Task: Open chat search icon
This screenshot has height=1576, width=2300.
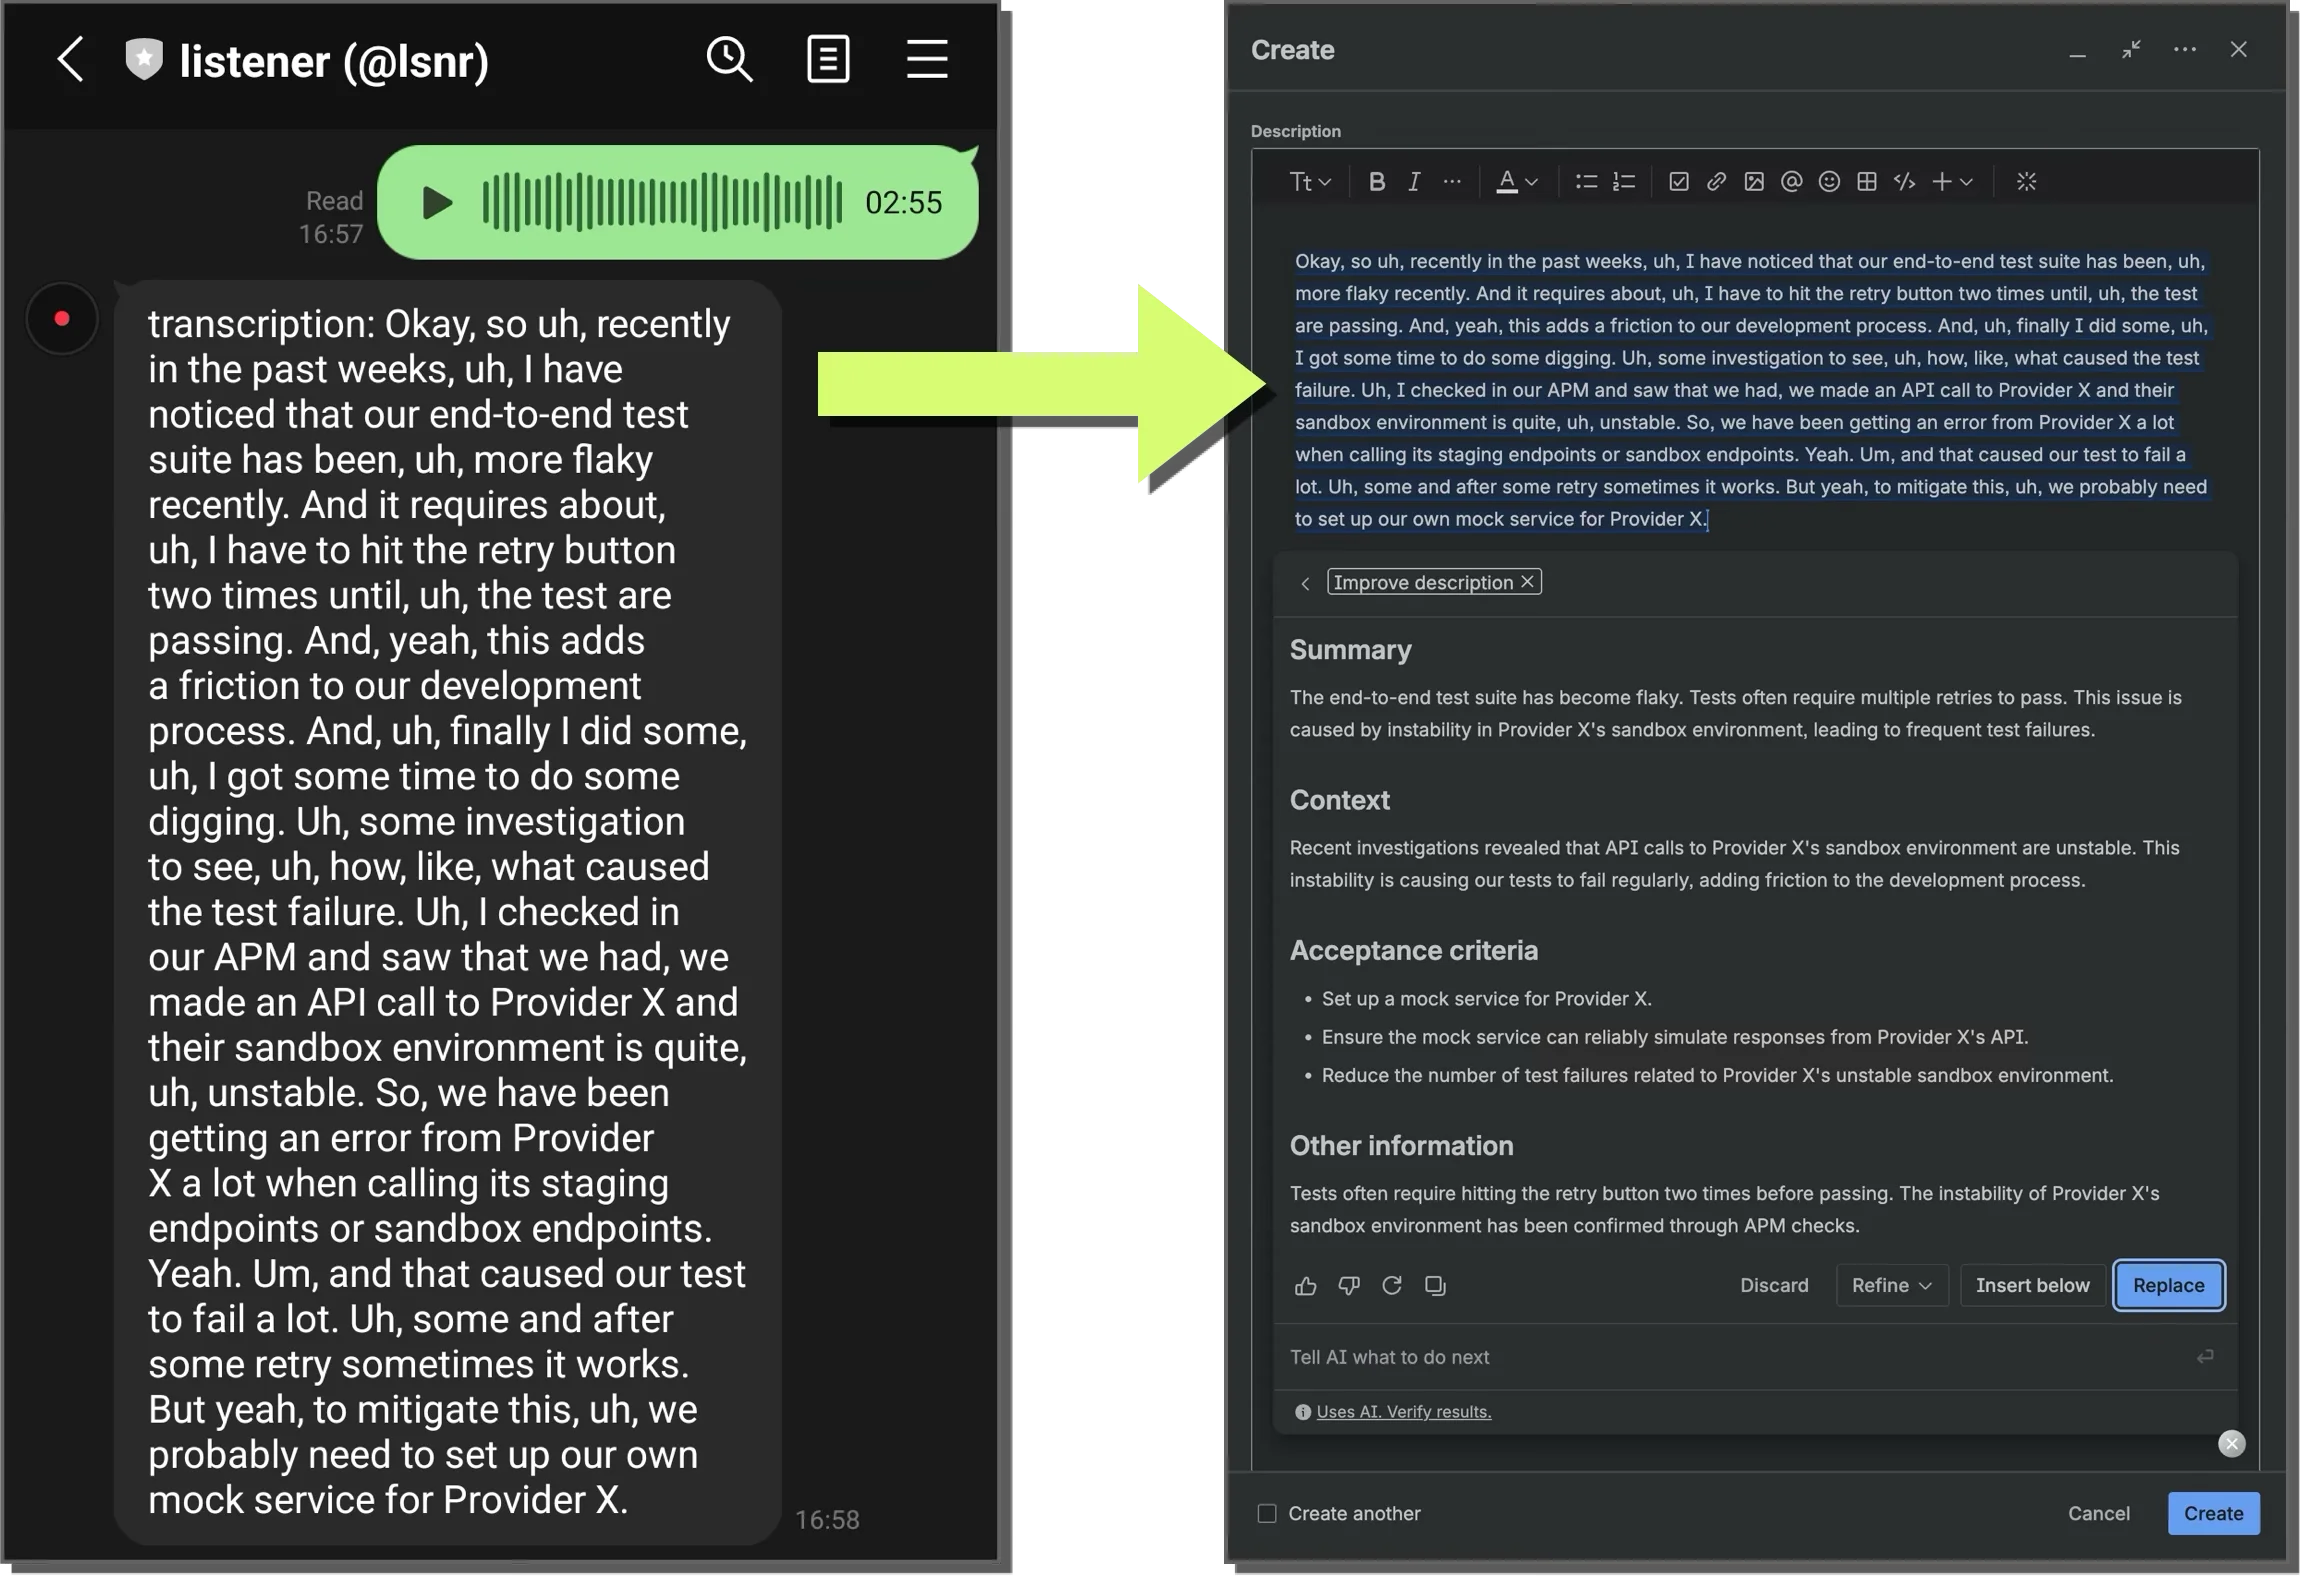Action: [x=729, y=60]
